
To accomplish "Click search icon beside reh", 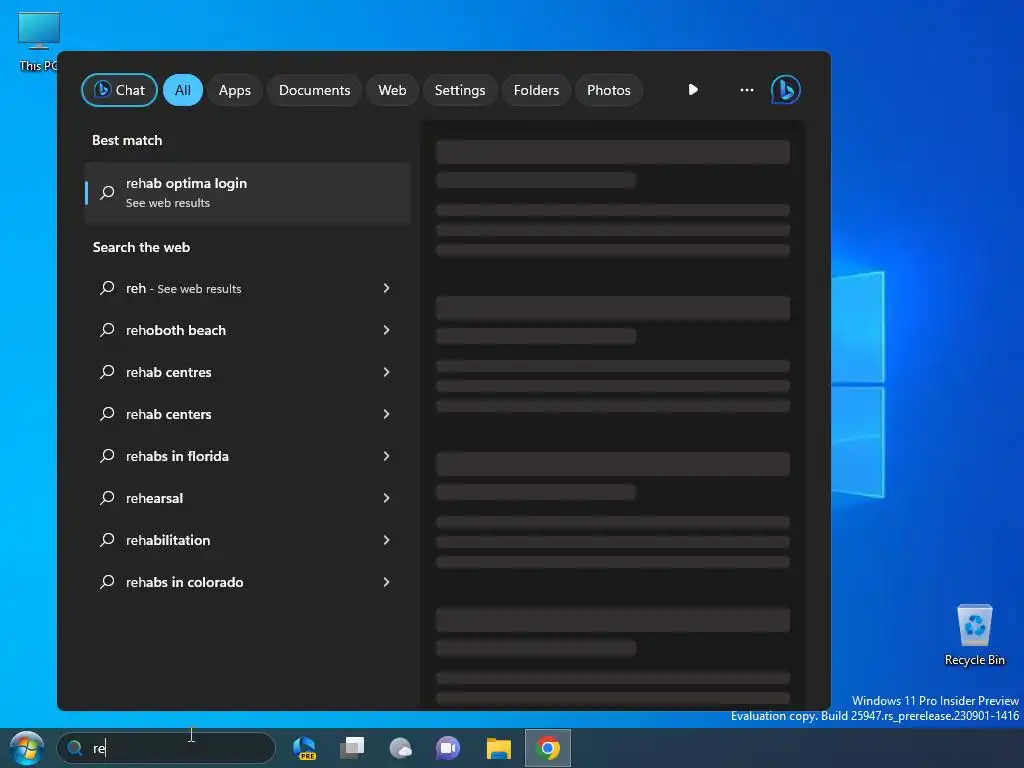I will (107, 288).
